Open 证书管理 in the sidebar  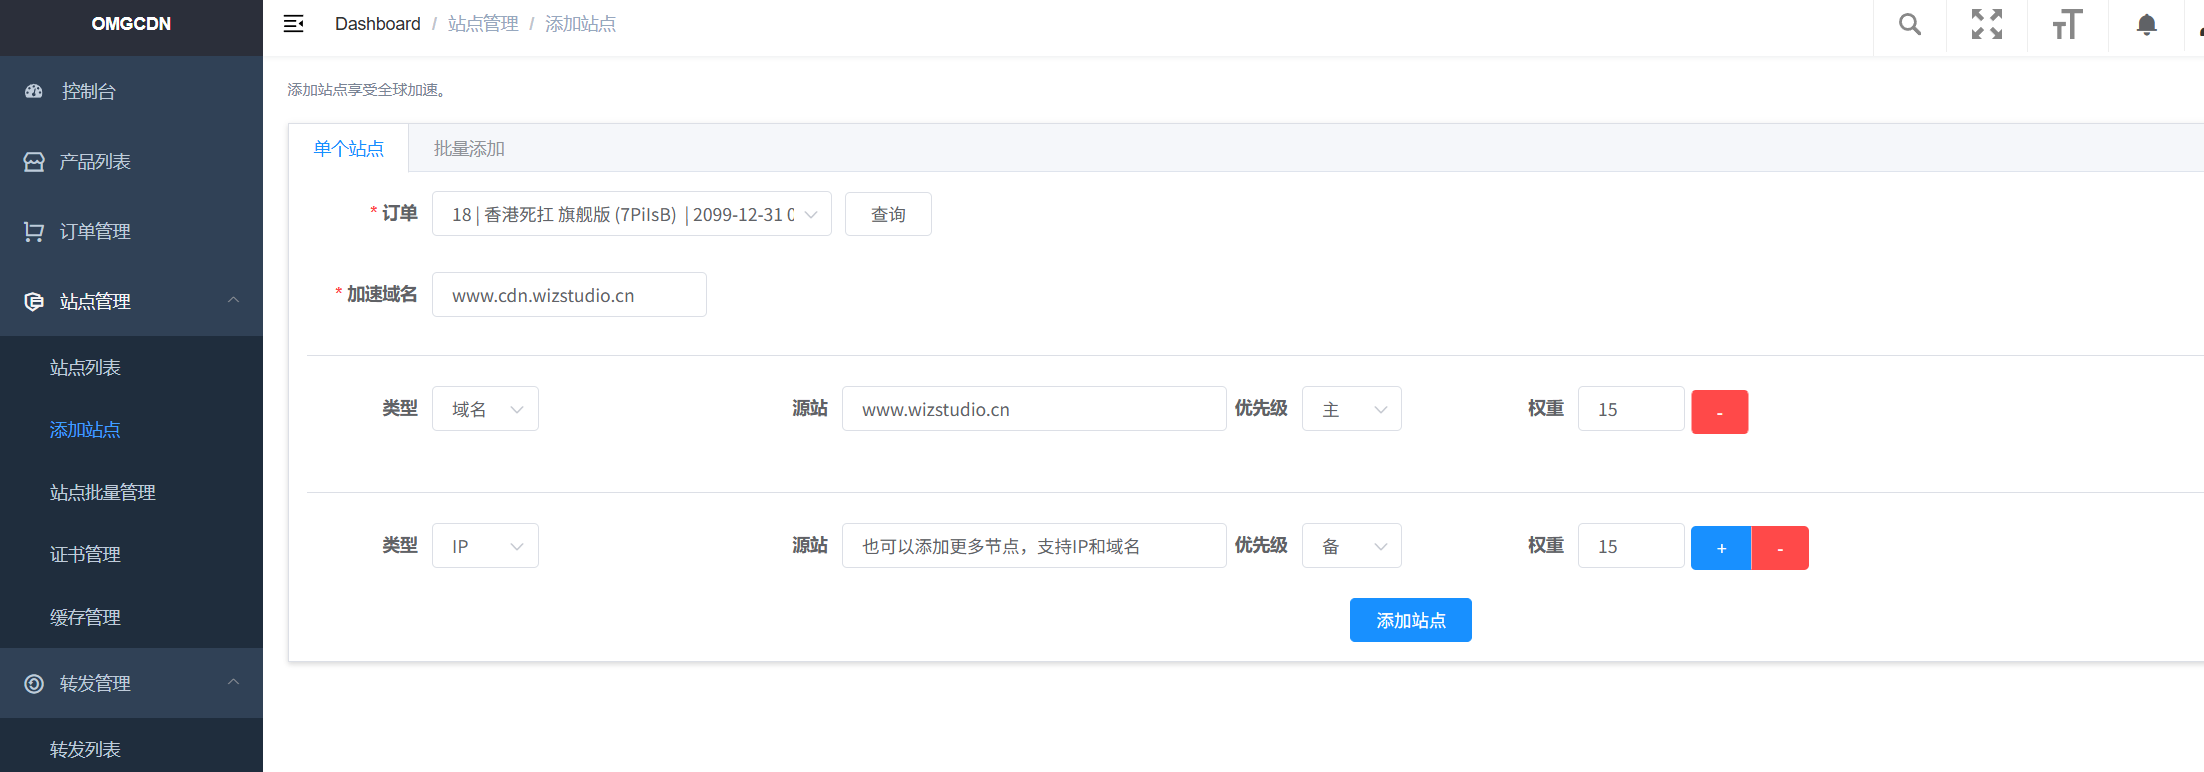85,555
